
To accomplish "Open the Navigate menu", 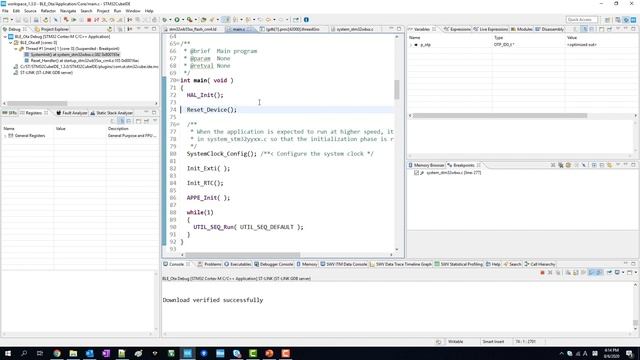I will [68, 11].
